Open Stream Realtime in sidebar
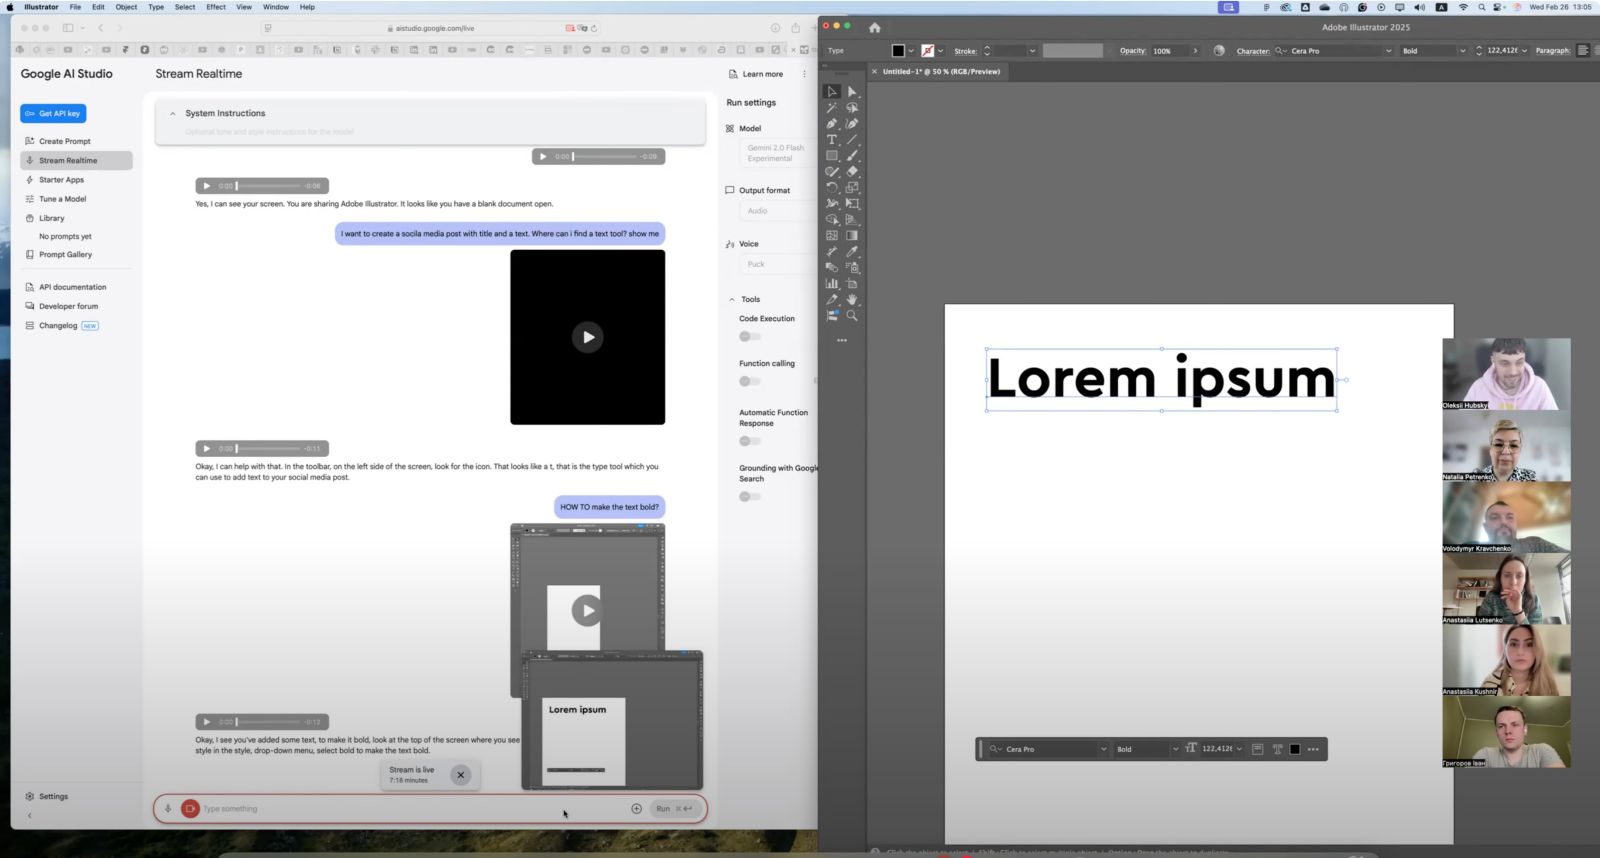1600x858 pixels. pos(76,160)
